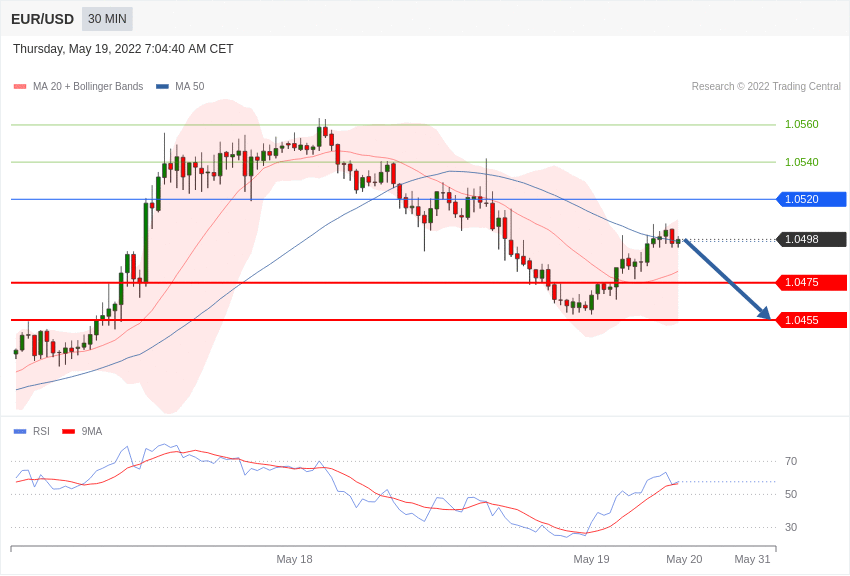Click the May 18 date axis label
Viewport: 850px width, 576px height.
click(294, 559)
